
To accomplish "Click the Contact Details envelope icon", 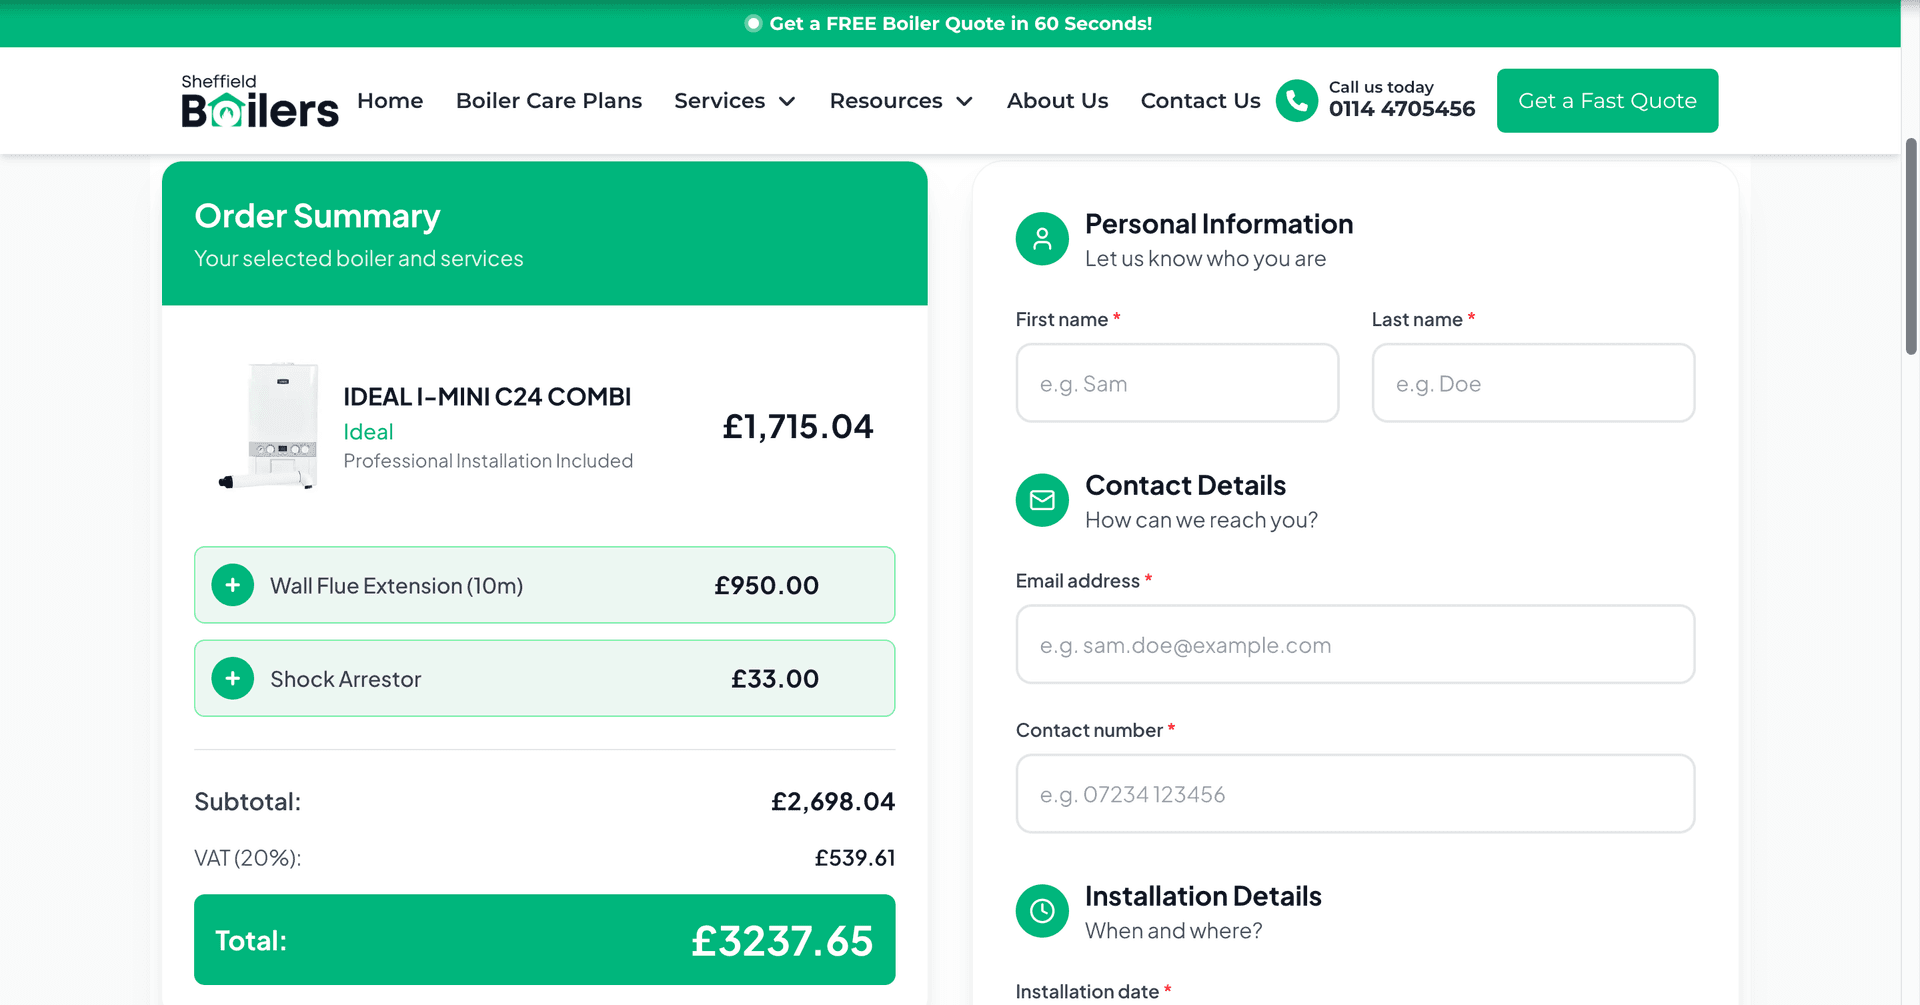I will tap(1042, 500).
